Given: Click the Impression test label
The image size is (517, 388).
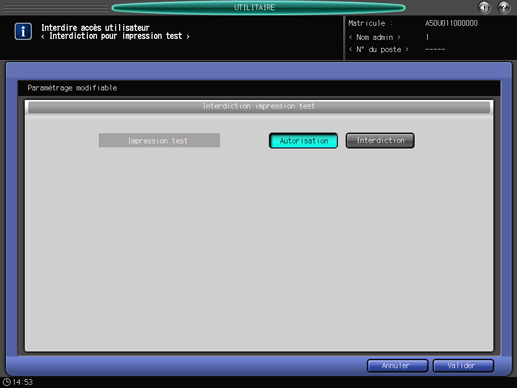Looking at the screenshot, I should click(159, 140).
